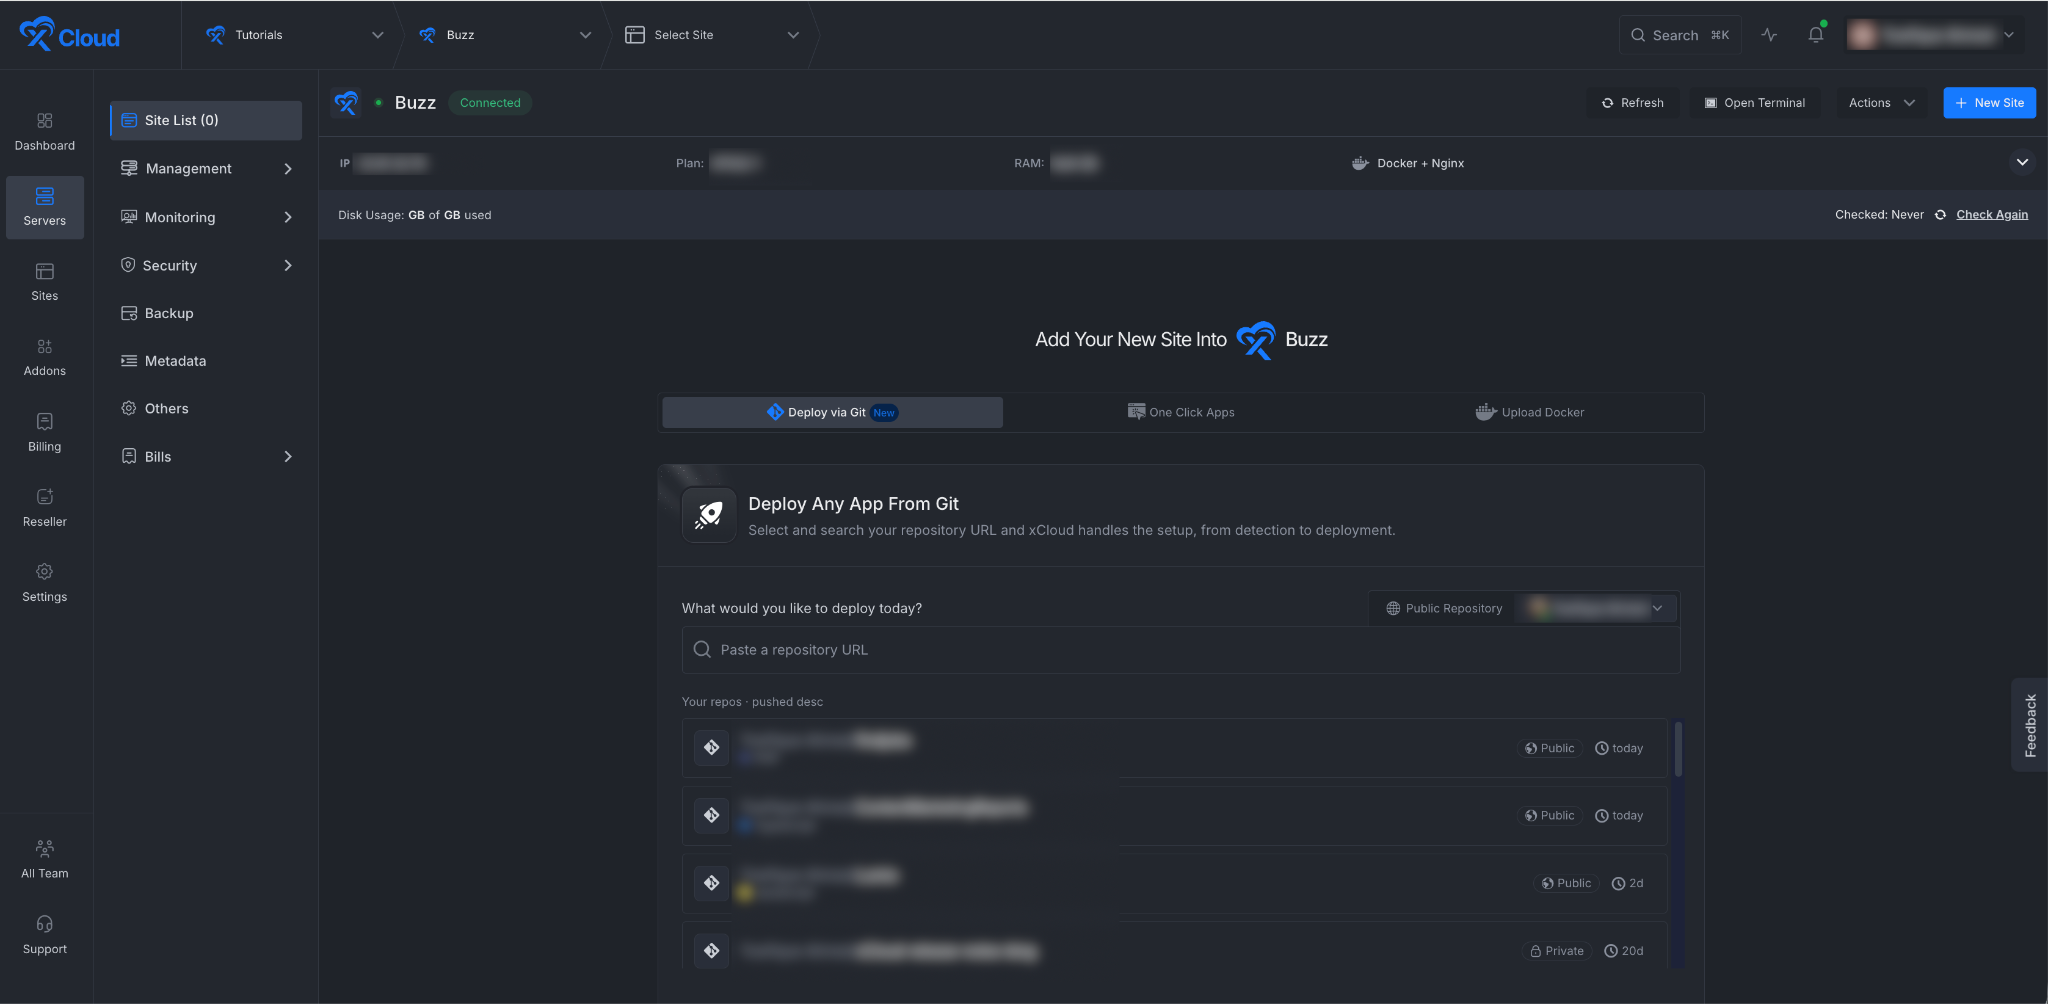Open the notifications bell
Image resolution: width=2048 pixels, height=1004 pixels.
click(x=1816, y=35)
